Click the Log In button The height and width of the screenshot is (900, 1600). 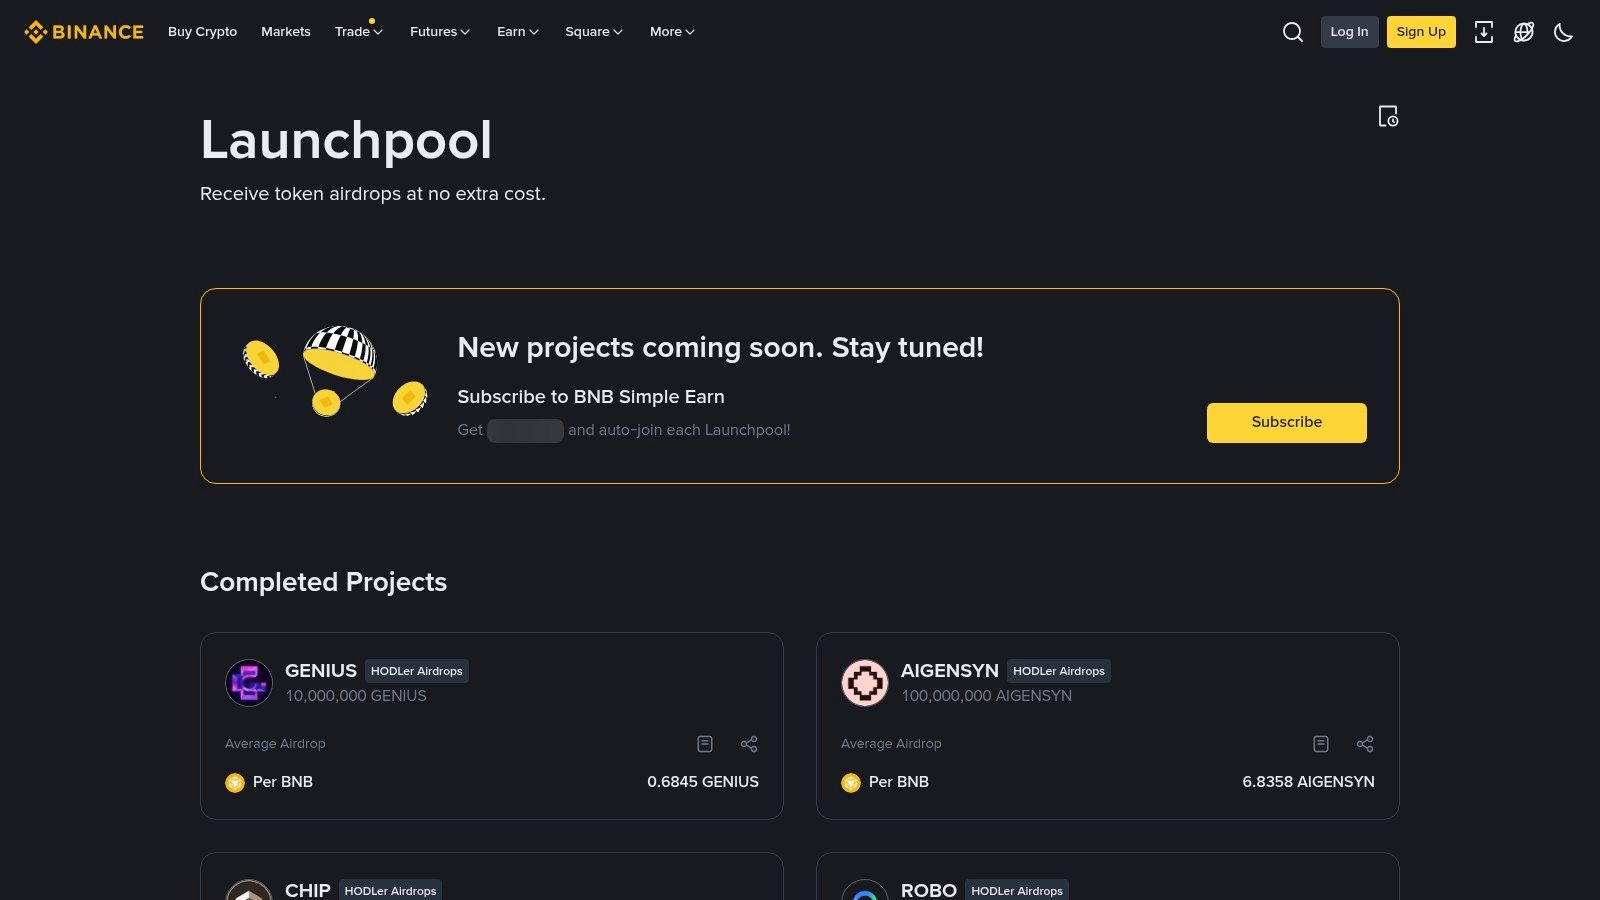[x=1349, y=32]
